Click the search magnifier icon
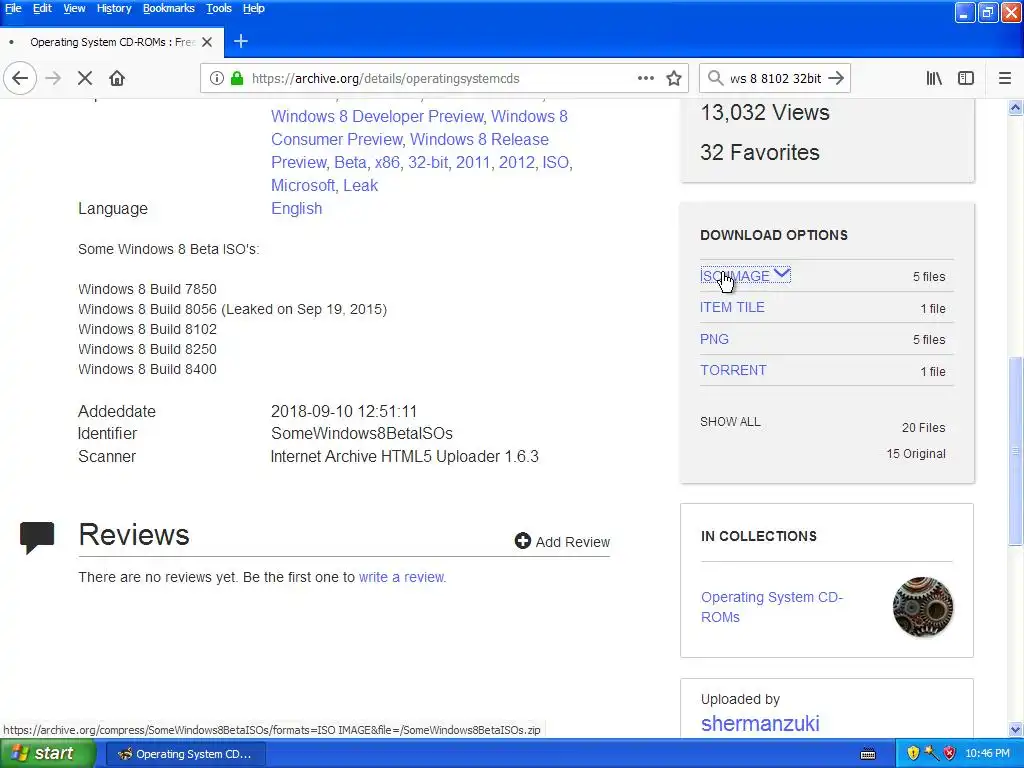Image resolution: width=1024 pixels, height=768 pixels. (715, 78)
